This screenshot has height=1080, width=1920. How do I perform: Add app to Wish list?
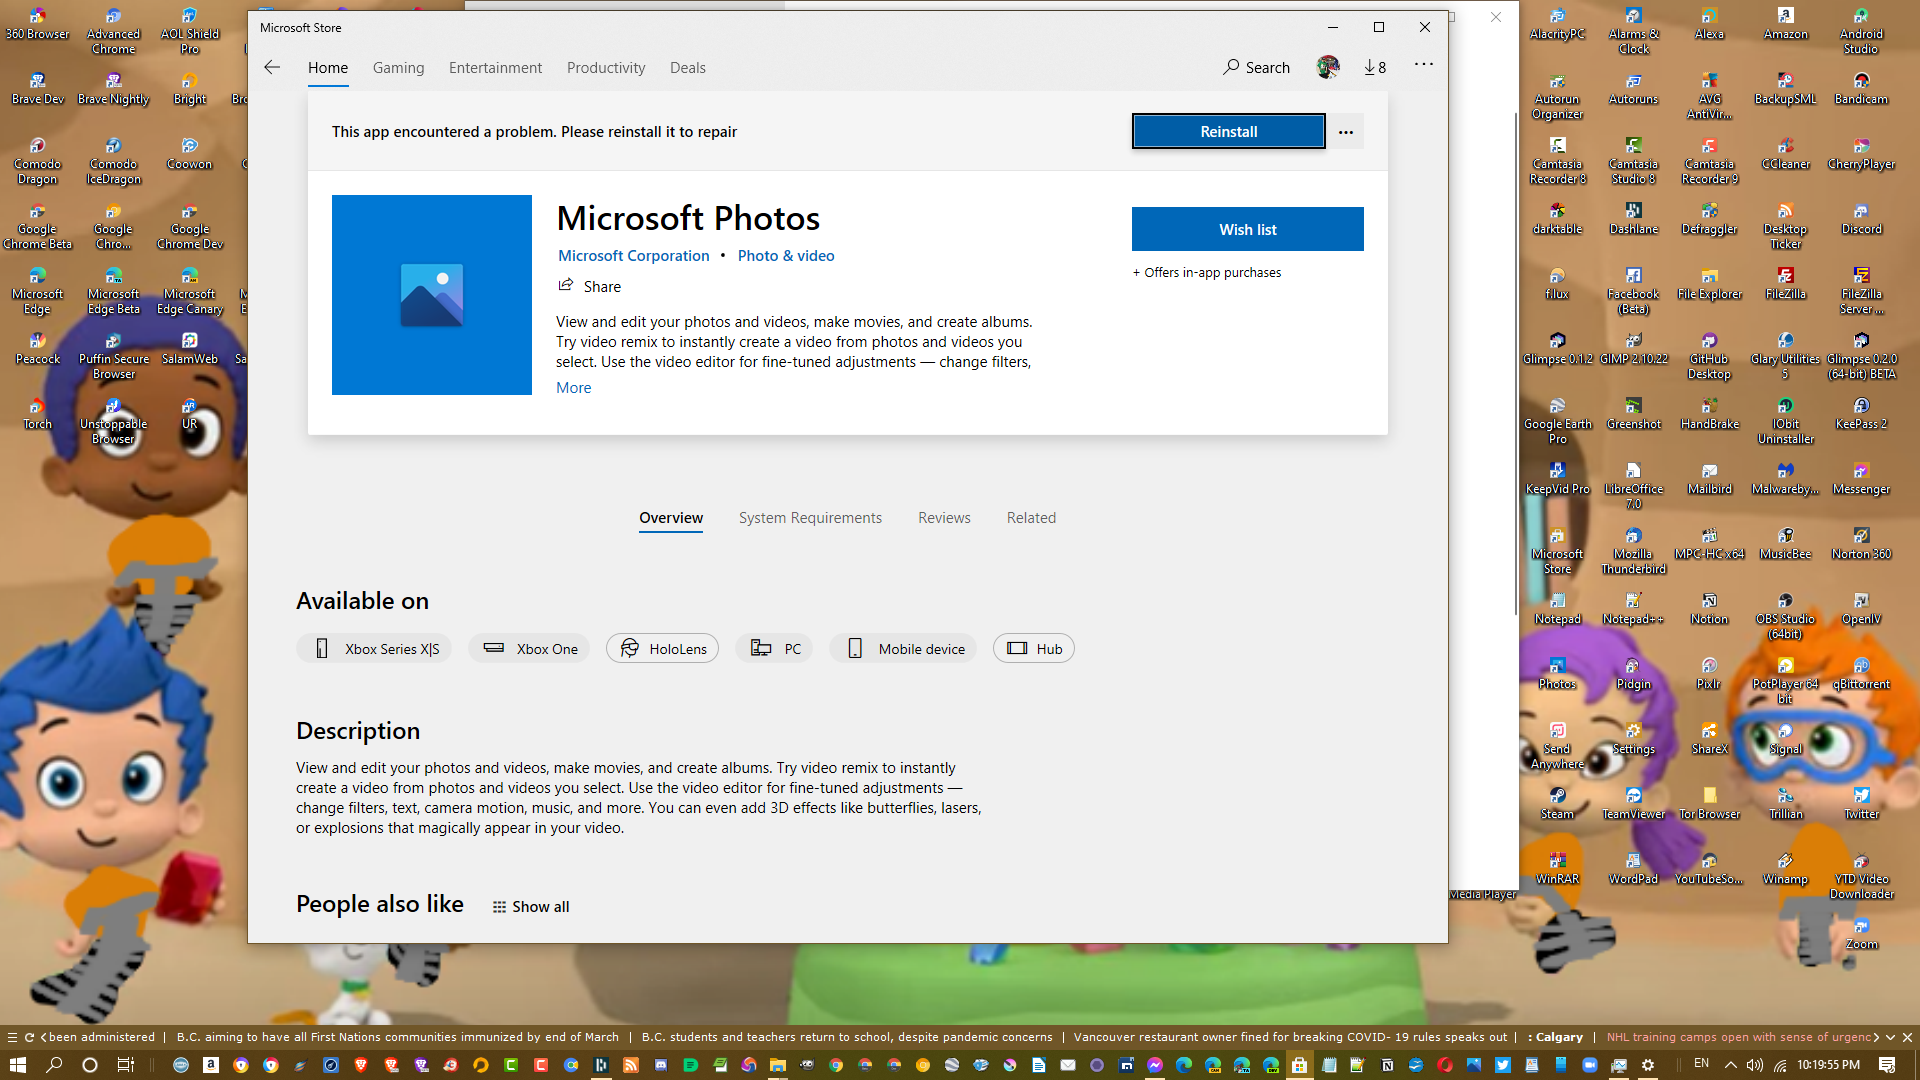click(1248, 229)
